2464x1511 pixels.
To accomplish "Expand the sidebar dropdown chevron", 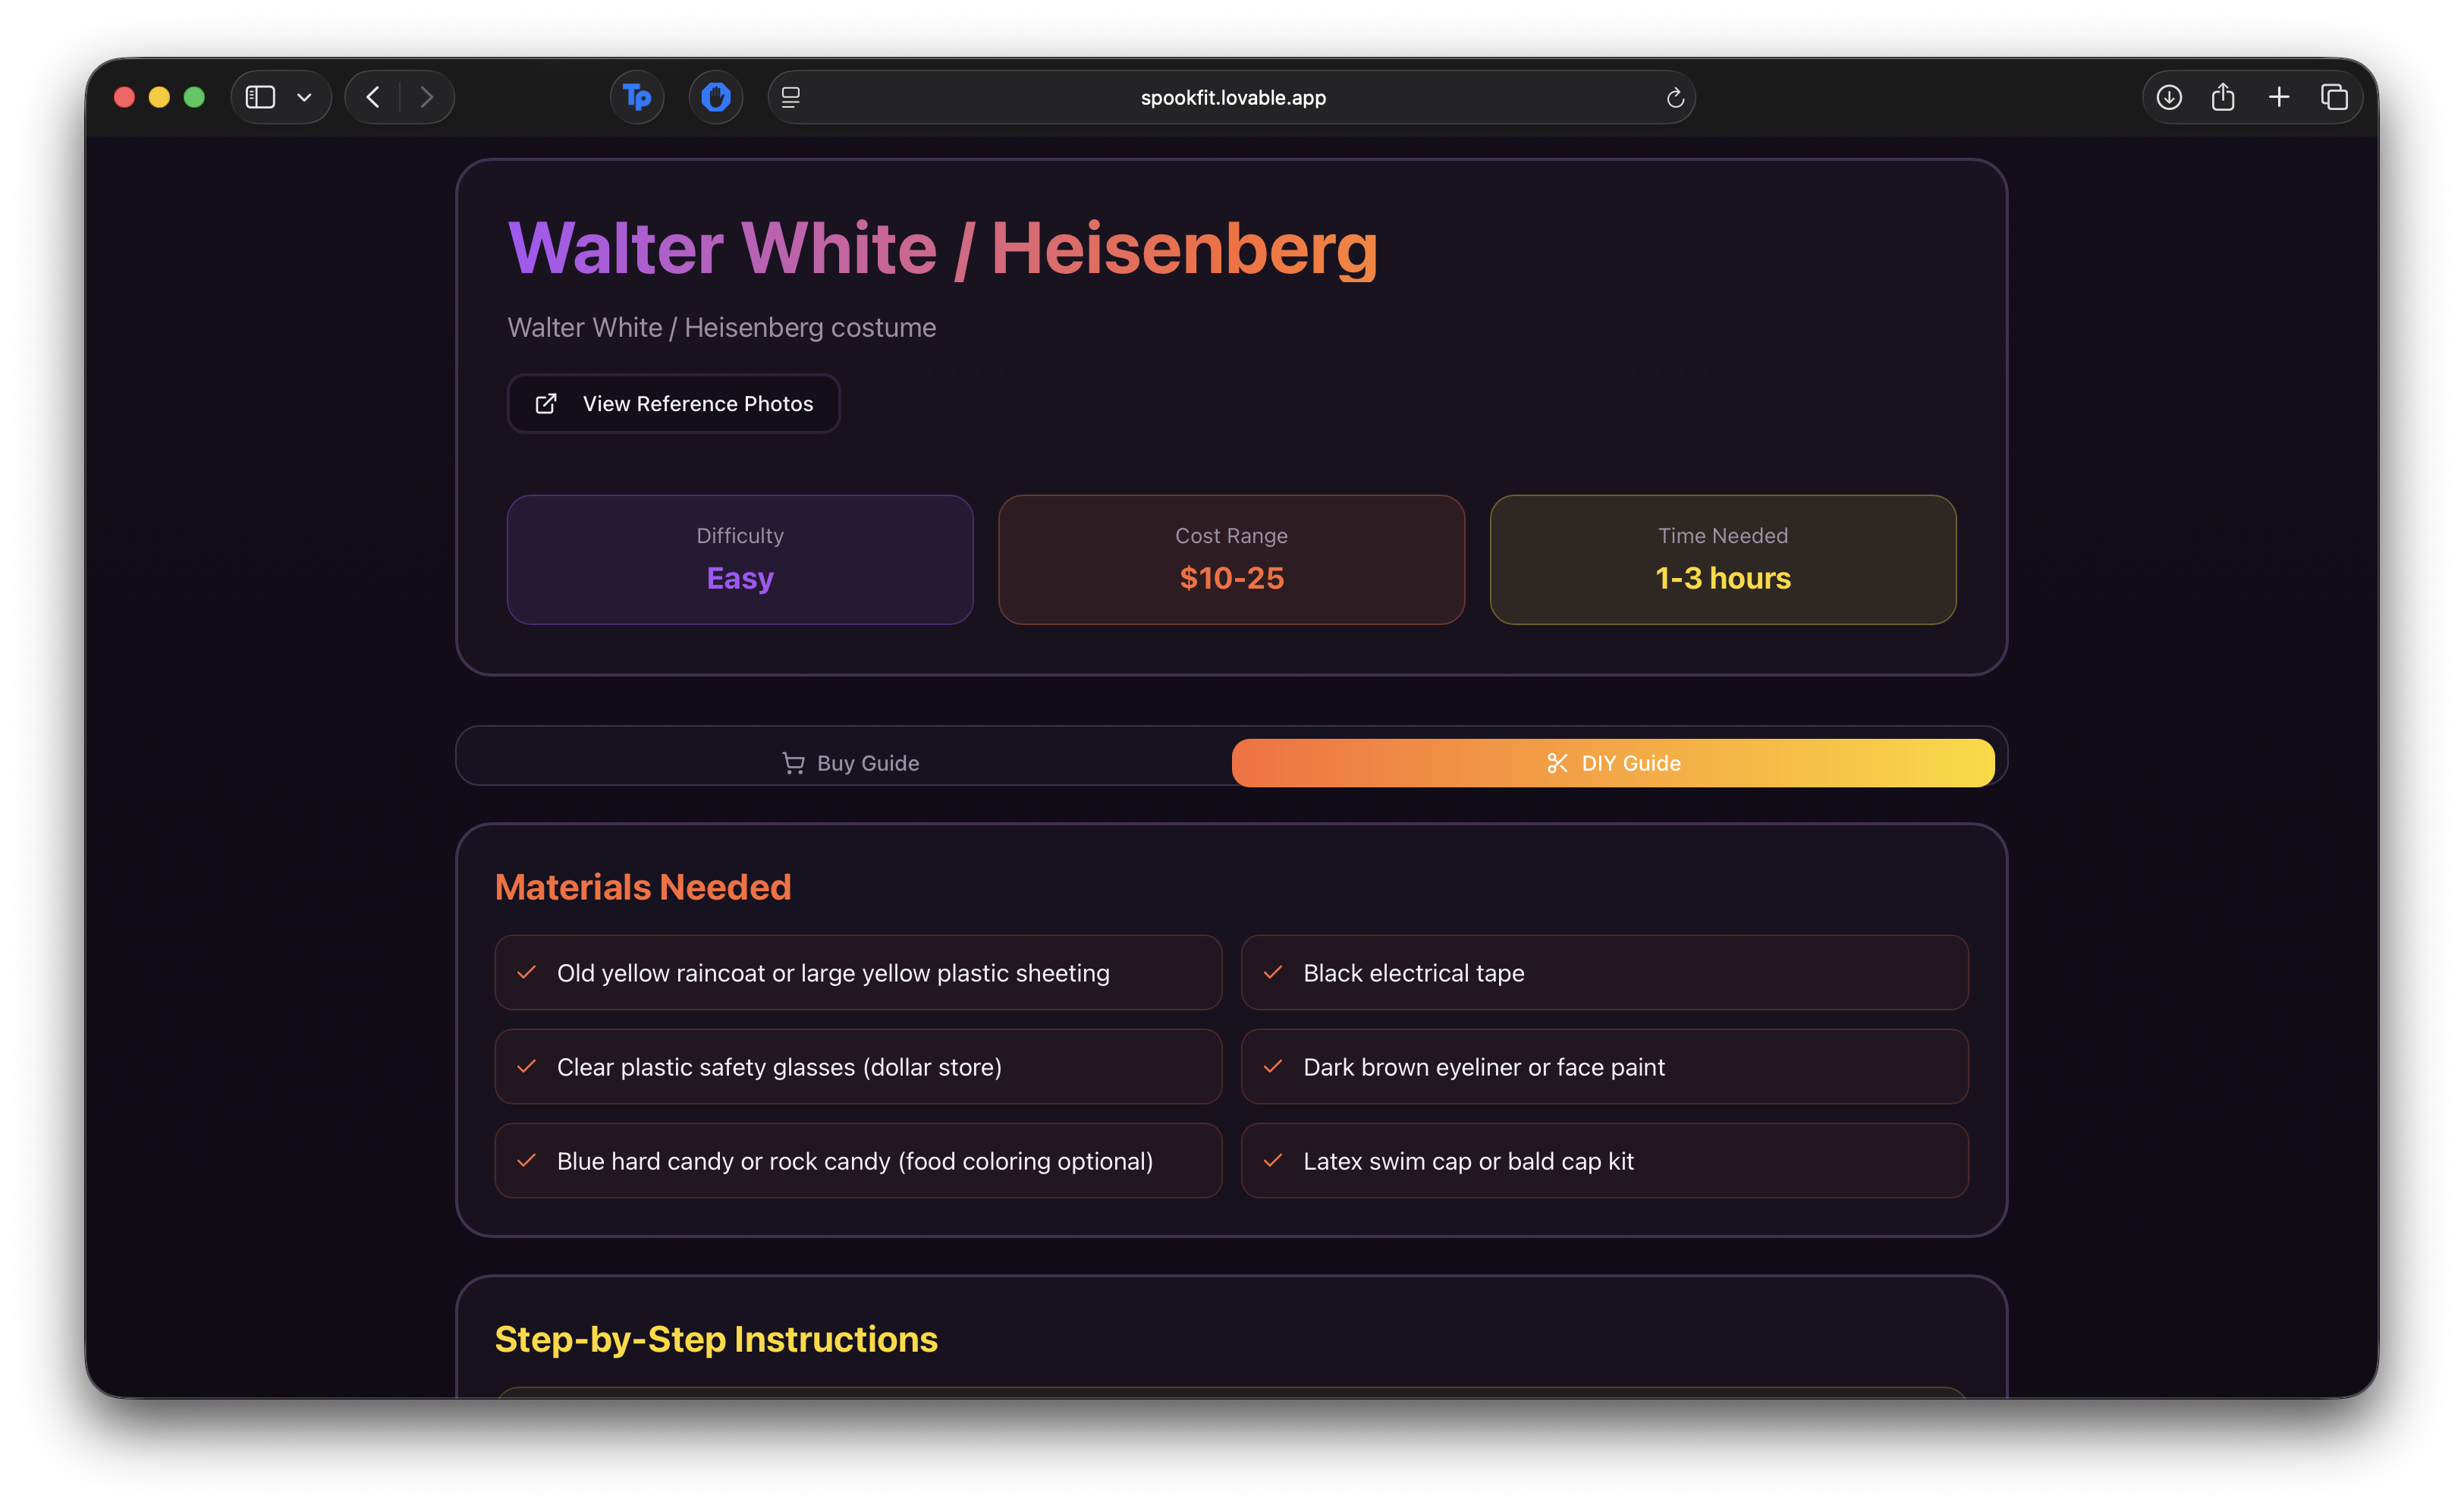I will point(305,97).
